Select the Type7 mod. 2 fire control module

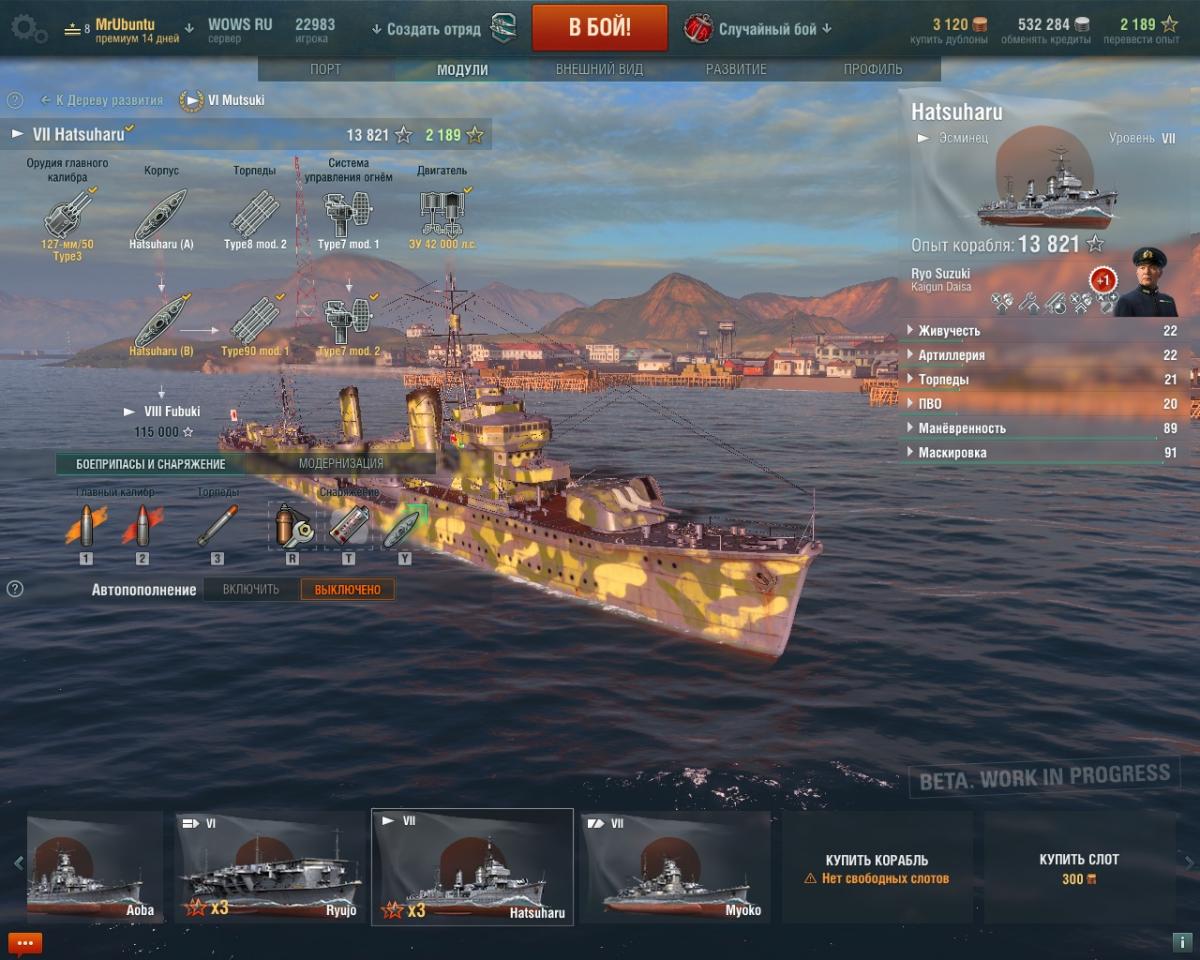[x=349, y=322]
